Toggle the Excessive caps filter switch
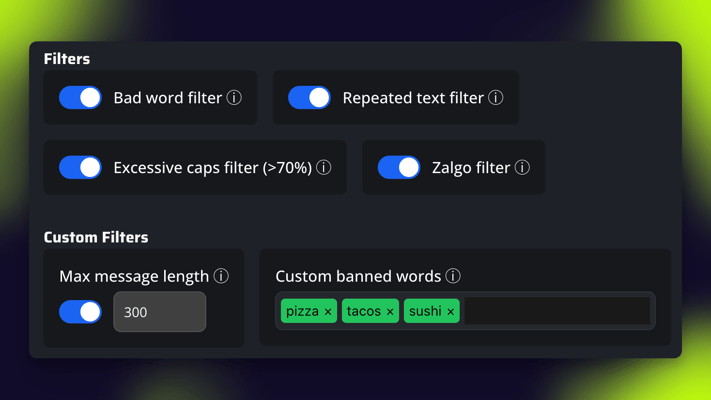The image size is (711, 400). click(x=80, y=168)
